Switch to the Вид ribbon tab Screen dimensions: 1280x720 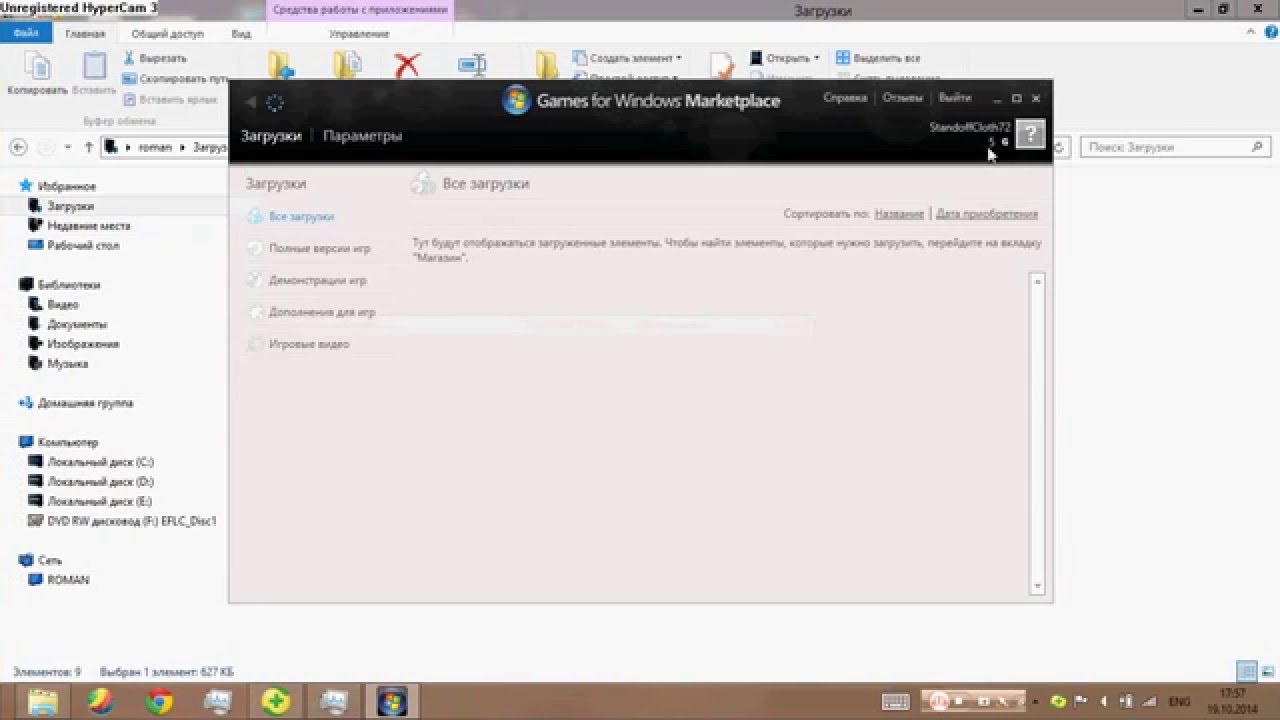(241, 33)
